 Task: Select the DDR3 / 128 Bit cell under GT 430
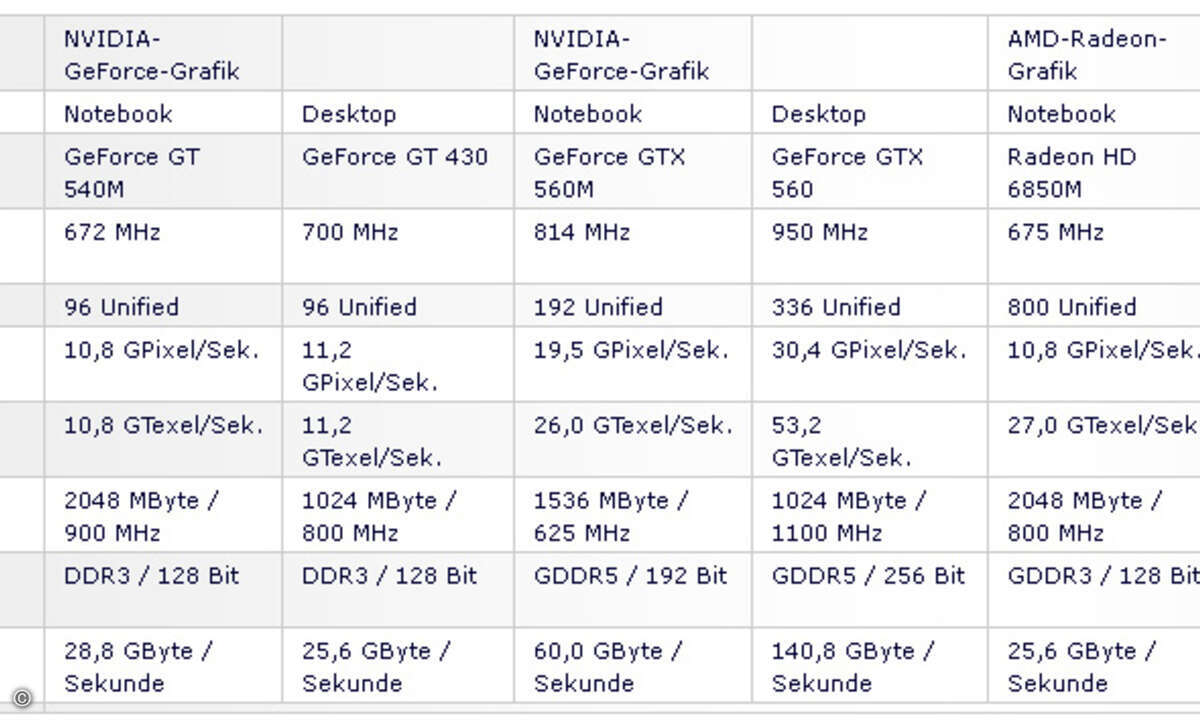point(398,589)
